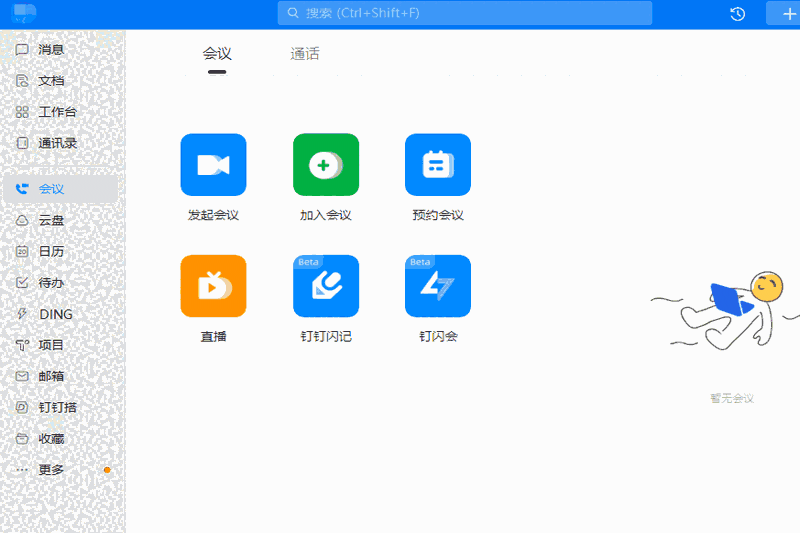Viewport: 800px width, 533px height.
Task: Click the 发起会议 label text
Action: (x=213, y=215)
